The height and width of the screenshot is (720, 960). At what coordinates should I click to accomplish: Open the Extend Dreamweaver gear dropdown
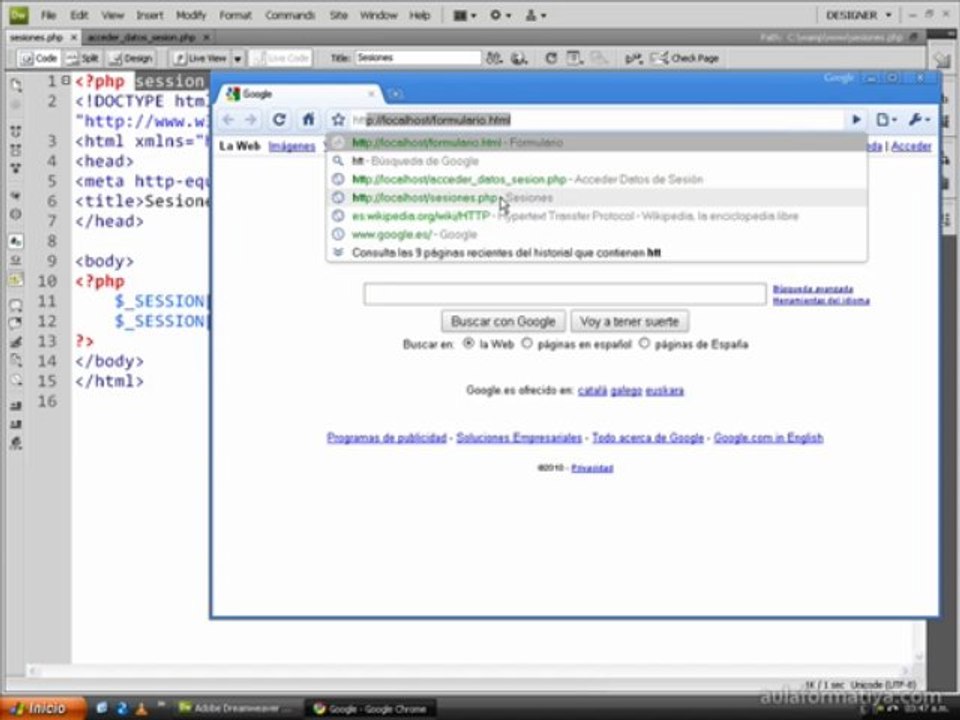pos(500,15)
